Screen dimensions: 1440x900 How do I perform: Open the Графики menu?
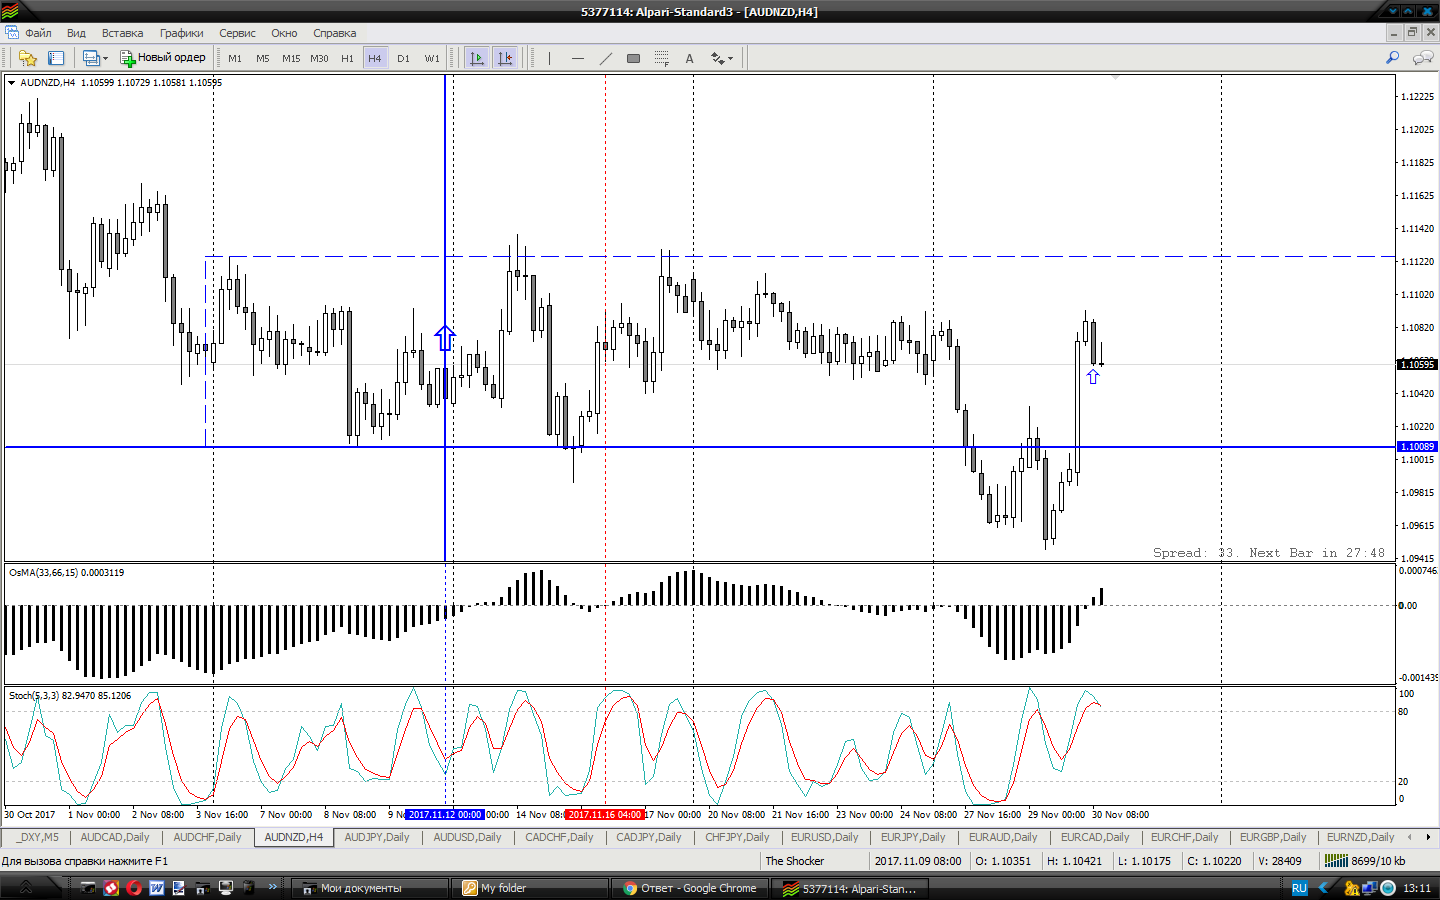point(181,33)
